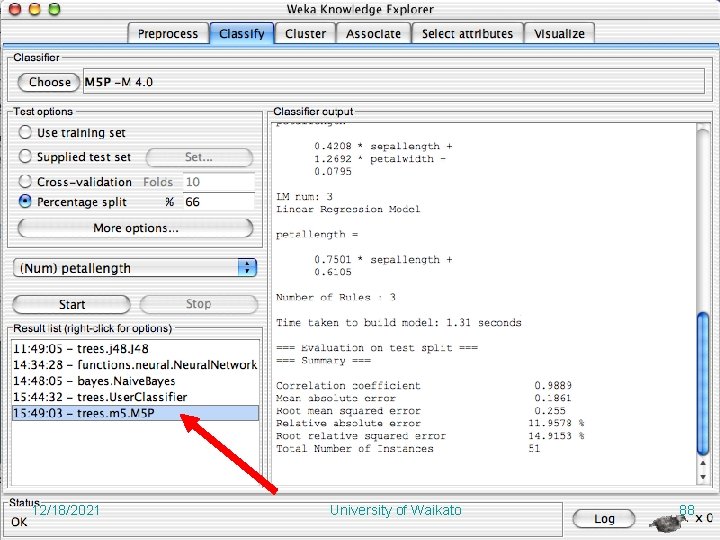Viewport: 720px width, 540px height.
Task: Click the Stop button
Action: pos(198,304)
